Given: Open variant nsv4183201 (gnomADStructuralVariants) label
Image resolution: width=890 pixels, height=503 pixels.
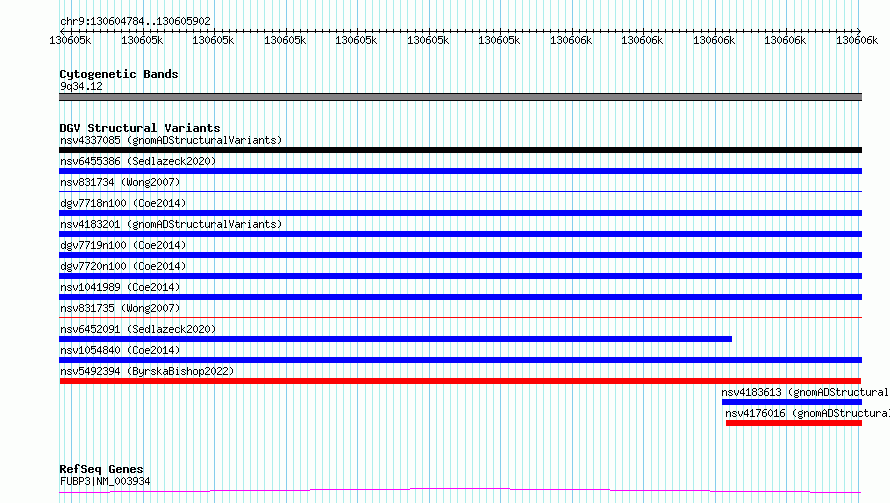Looking at the screenshot, I should [x=171, y=224].
